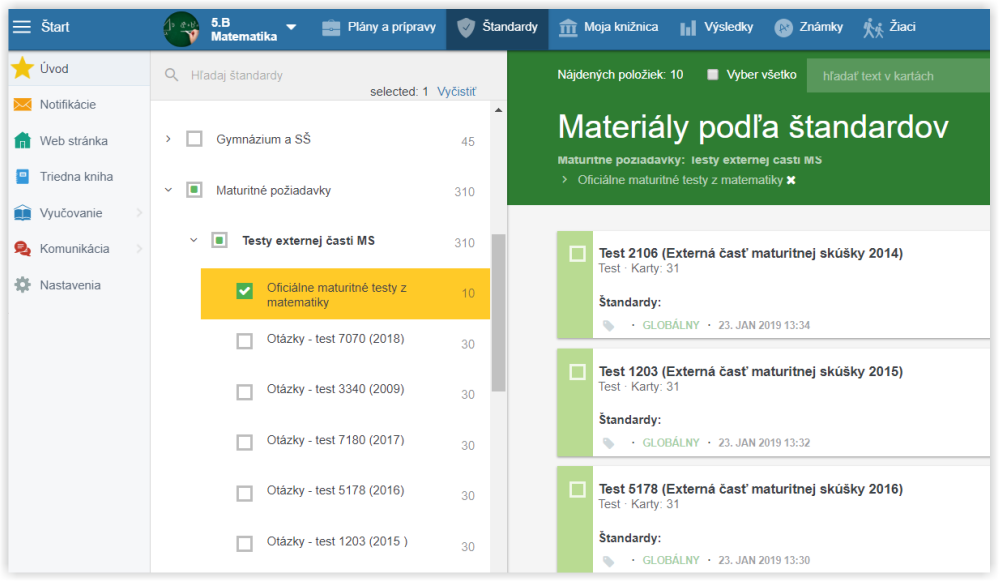Image resolution: width=999 pixels, height=581 pixels.
Task: Open the hamburger menu next to Štart
Action: pos(22,27)
